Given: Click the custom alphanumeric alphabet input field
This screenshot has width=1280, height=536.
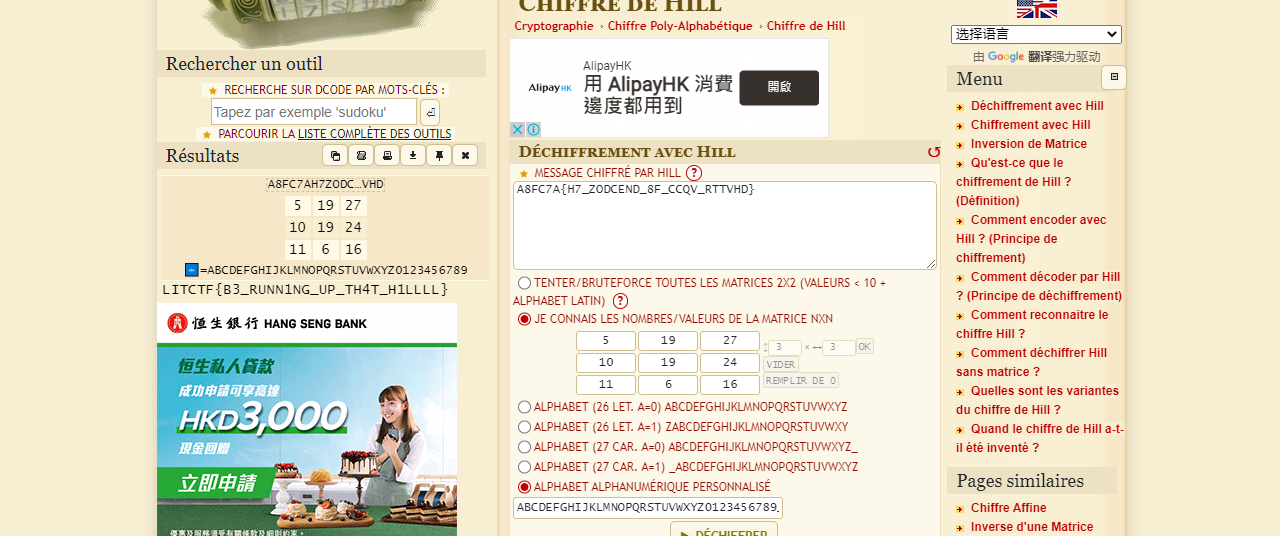Looking at the screenshot, I should pyautogui.click(x=648, y=507).
